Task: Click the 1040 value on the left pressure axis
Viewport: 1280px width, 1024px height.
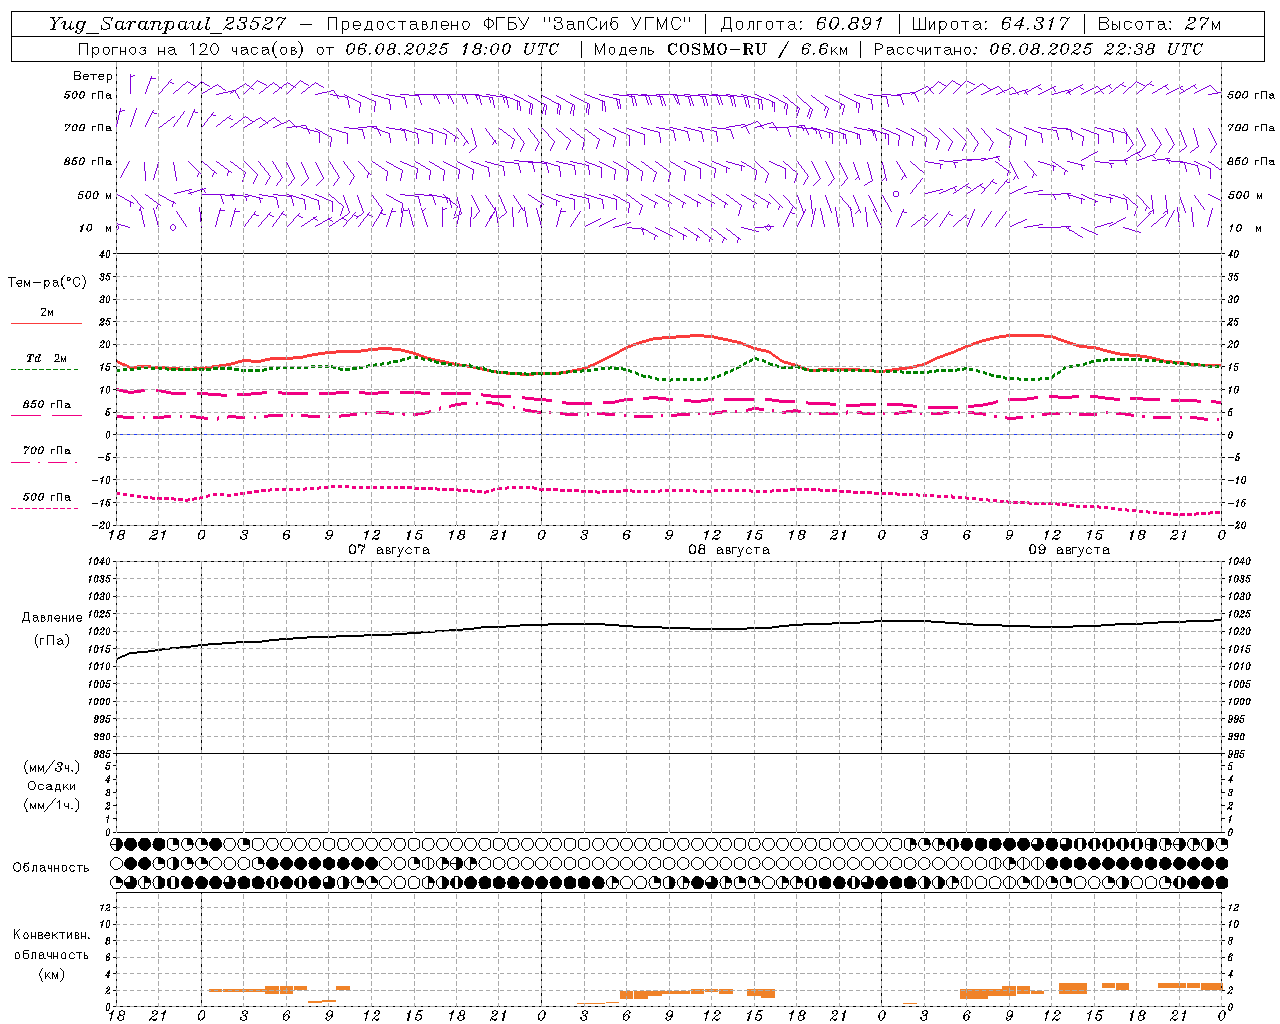Action: (x=98, y=562)
